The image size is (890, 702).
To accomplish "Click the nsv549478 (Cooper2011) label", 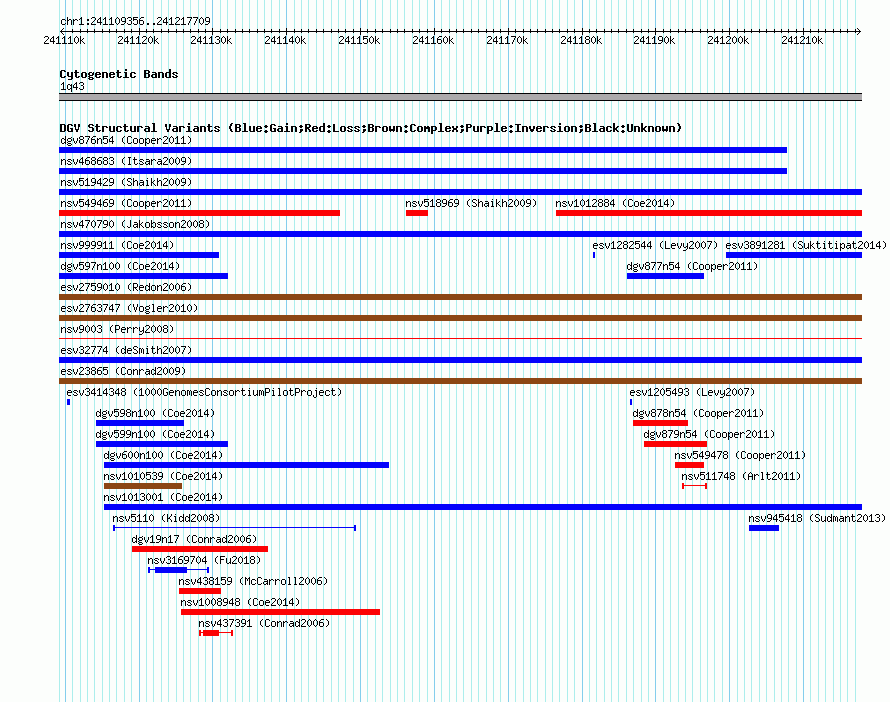I will click(740, 455).
